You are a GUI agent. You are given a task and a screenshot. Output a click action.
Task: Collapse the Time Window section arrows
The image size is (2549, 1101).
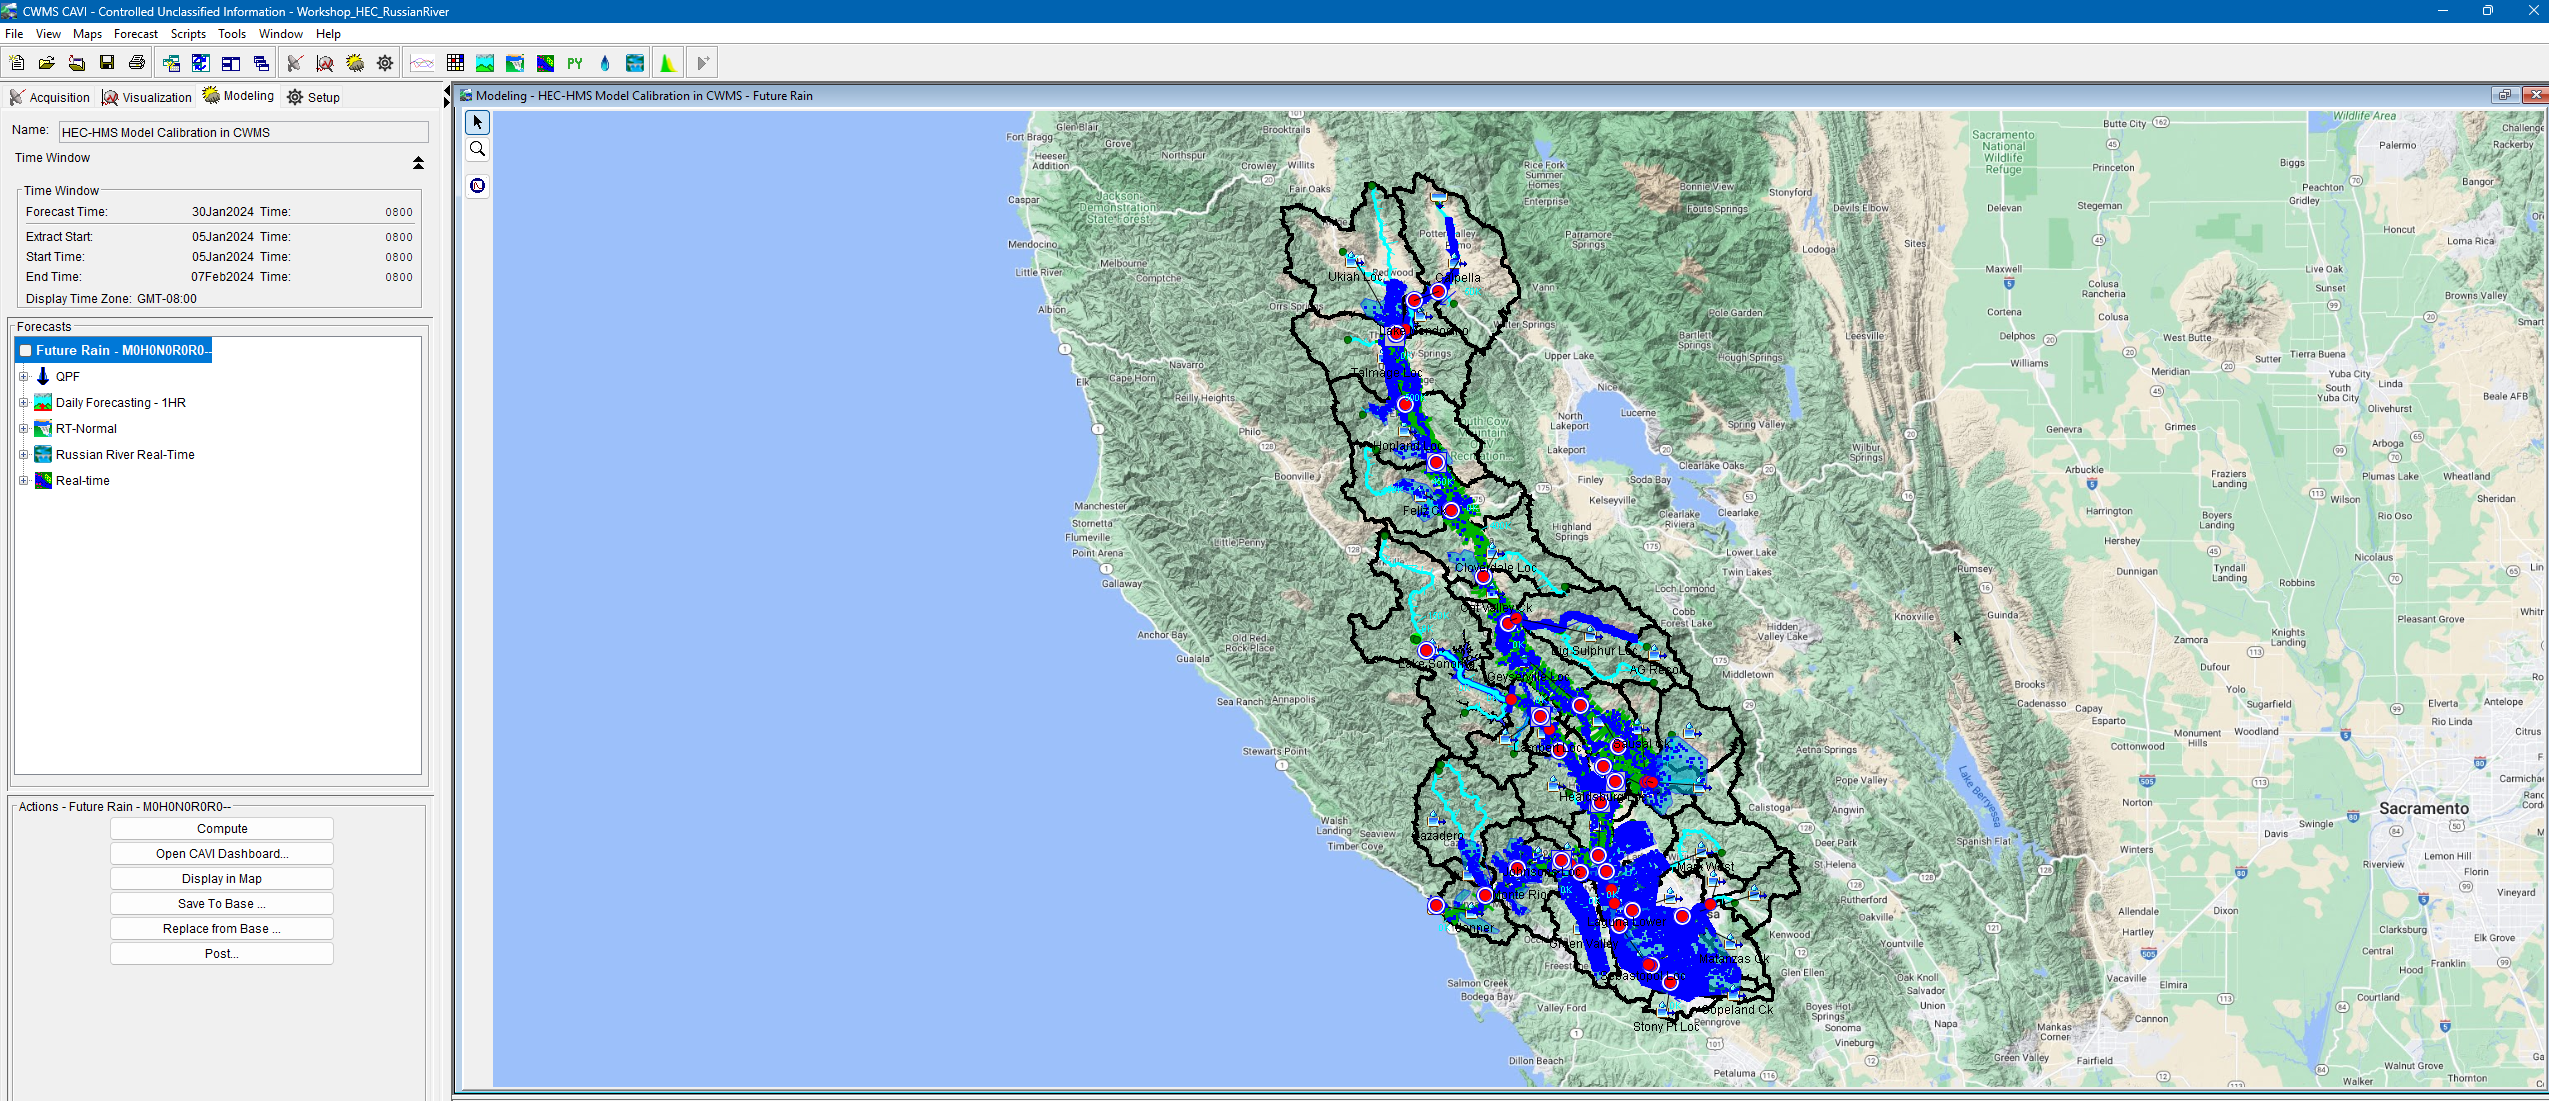(x=418, y=162)
